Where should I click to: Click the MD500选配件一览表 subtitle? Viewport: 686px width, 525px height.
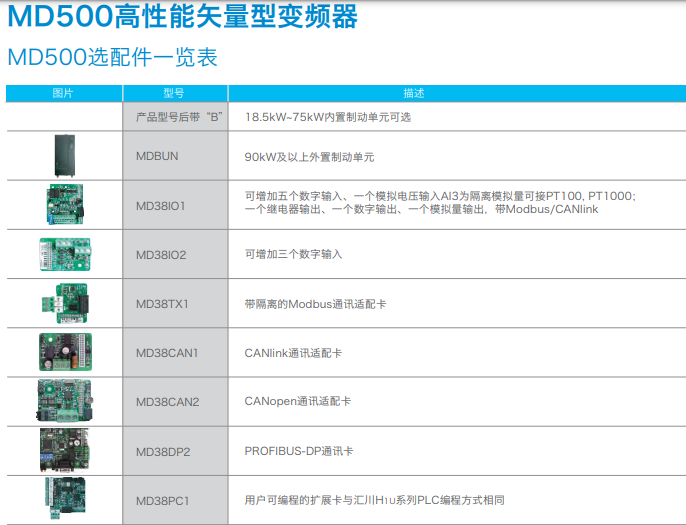(x=112, y=57)
